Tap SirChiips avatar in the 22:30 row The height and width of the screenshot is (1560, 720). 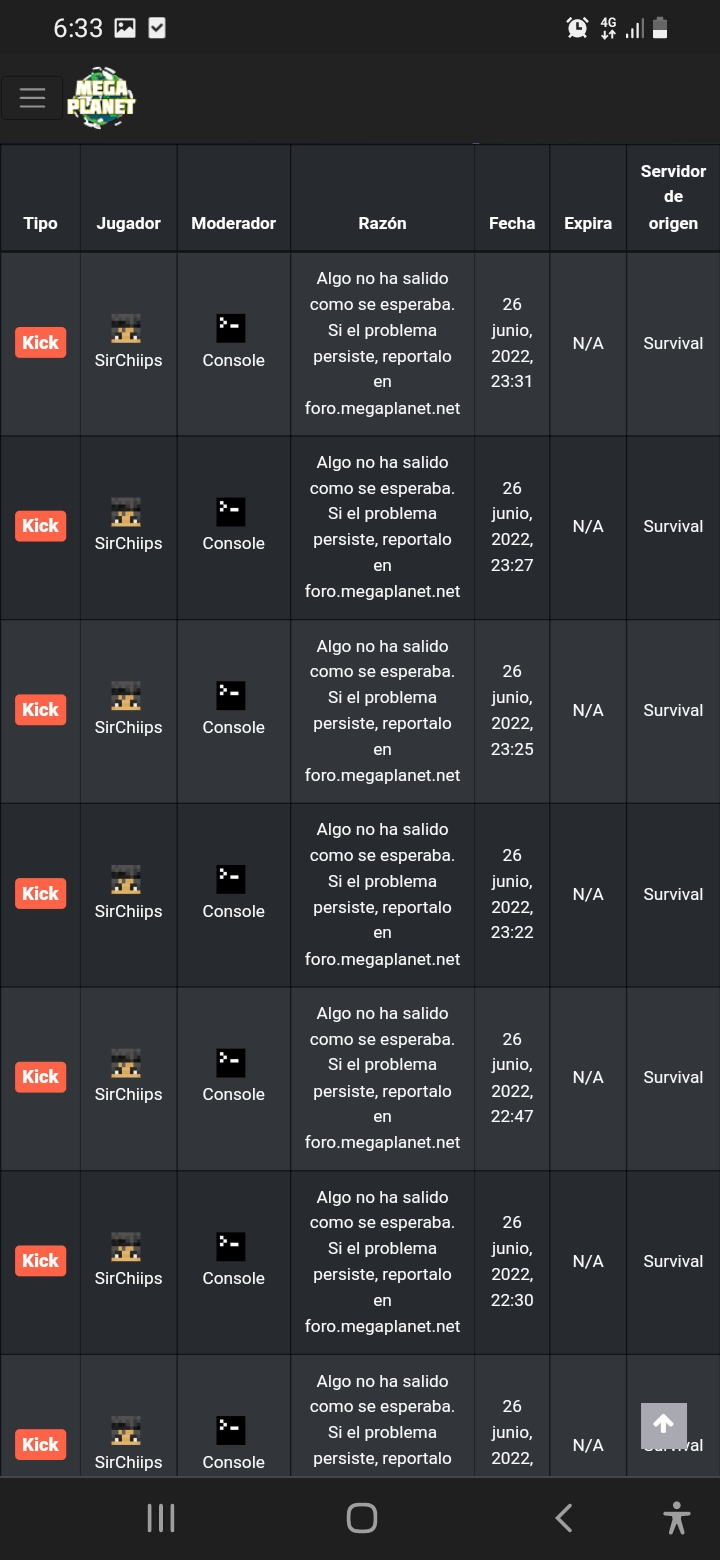126,1246
